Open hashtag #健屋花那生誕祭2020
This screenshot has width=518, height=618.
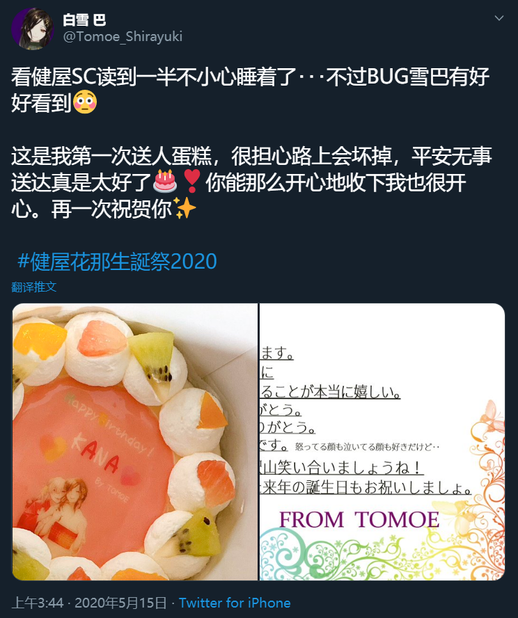pos(117,261)
